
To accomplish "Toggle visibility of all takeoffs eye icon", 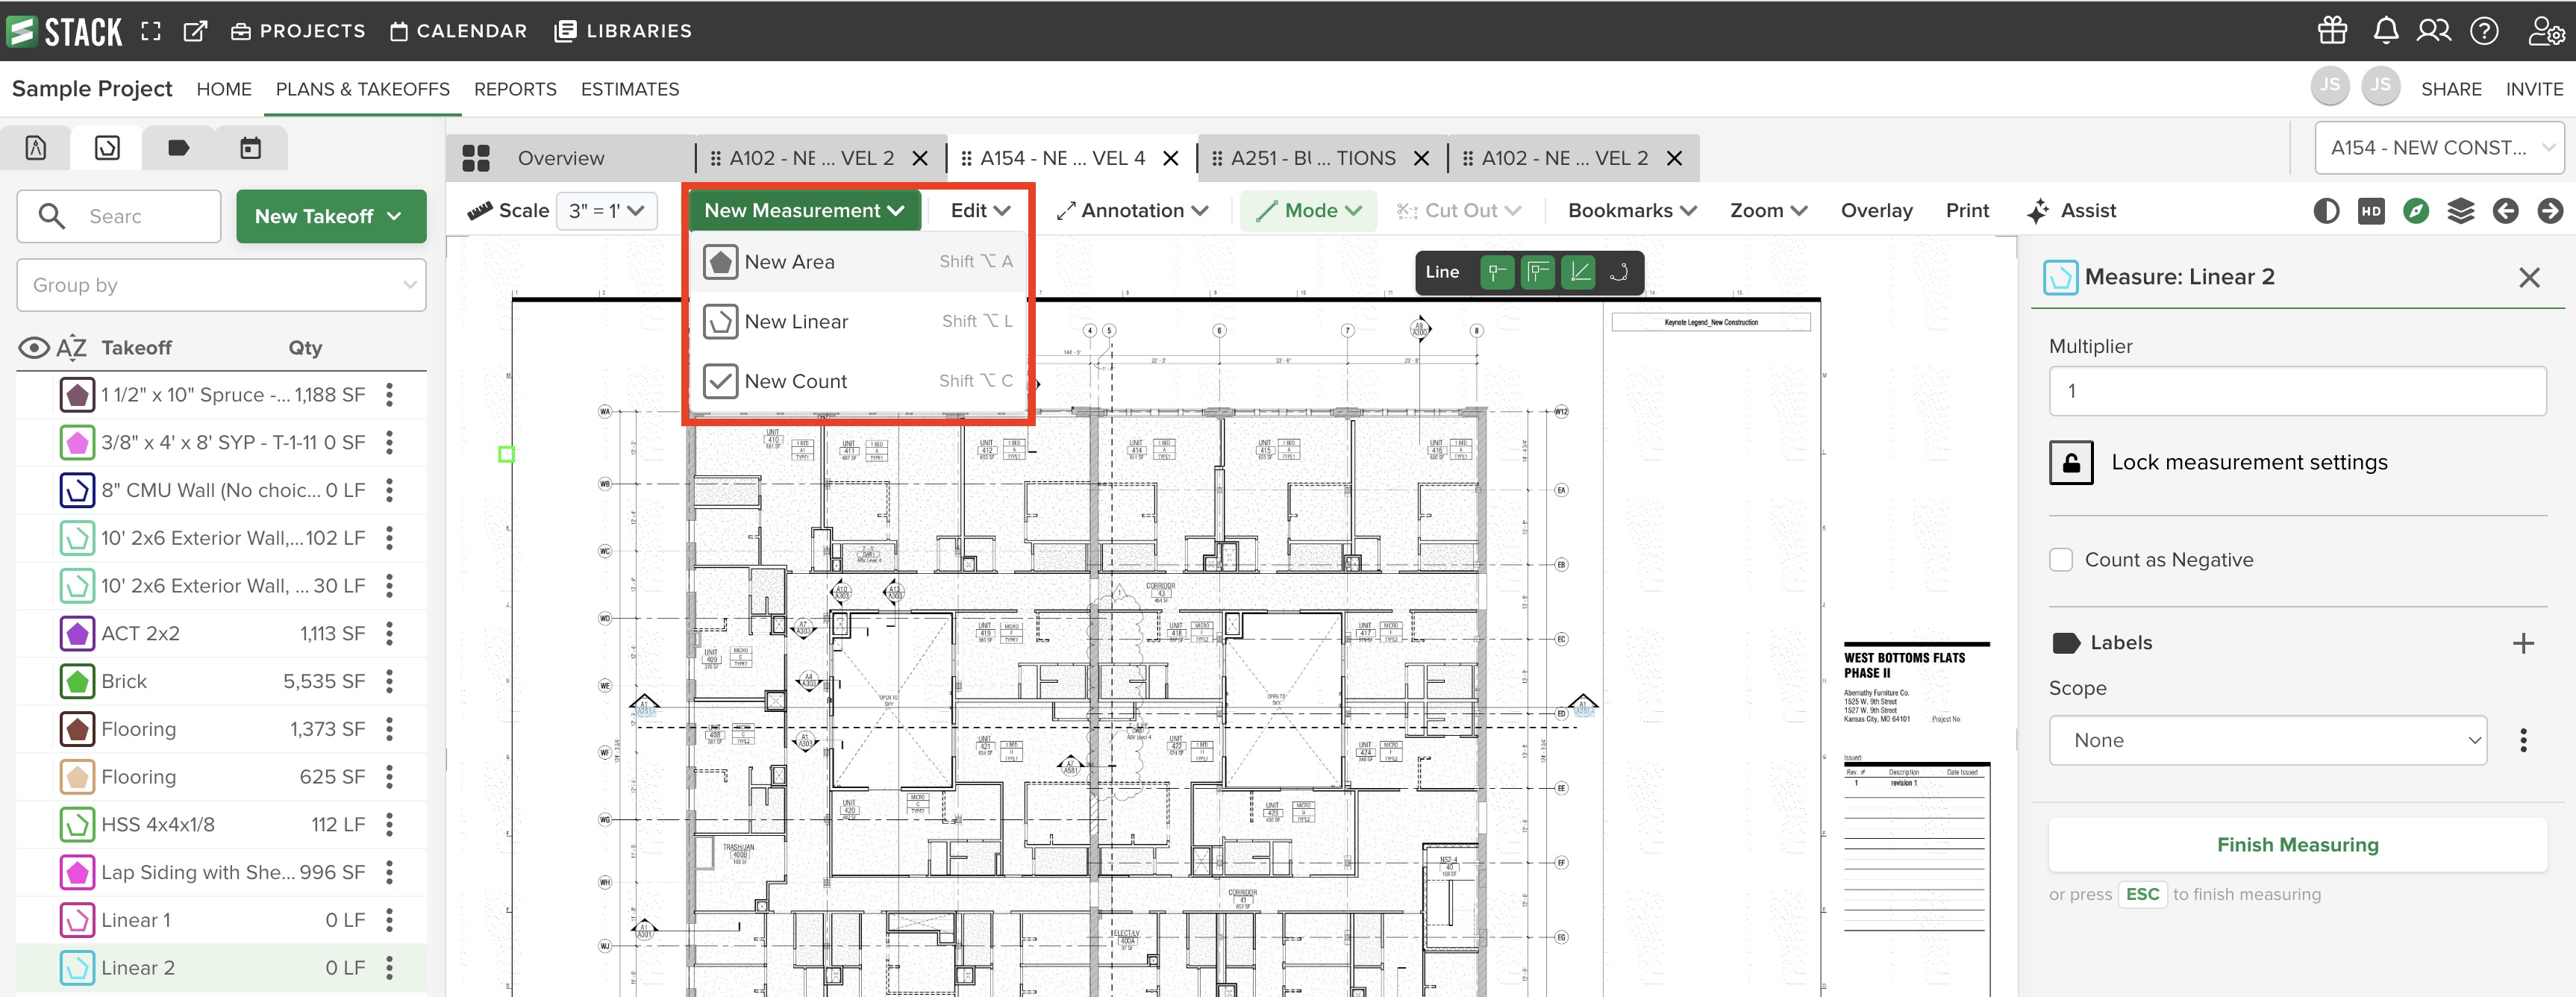I will tap(34, 348).
